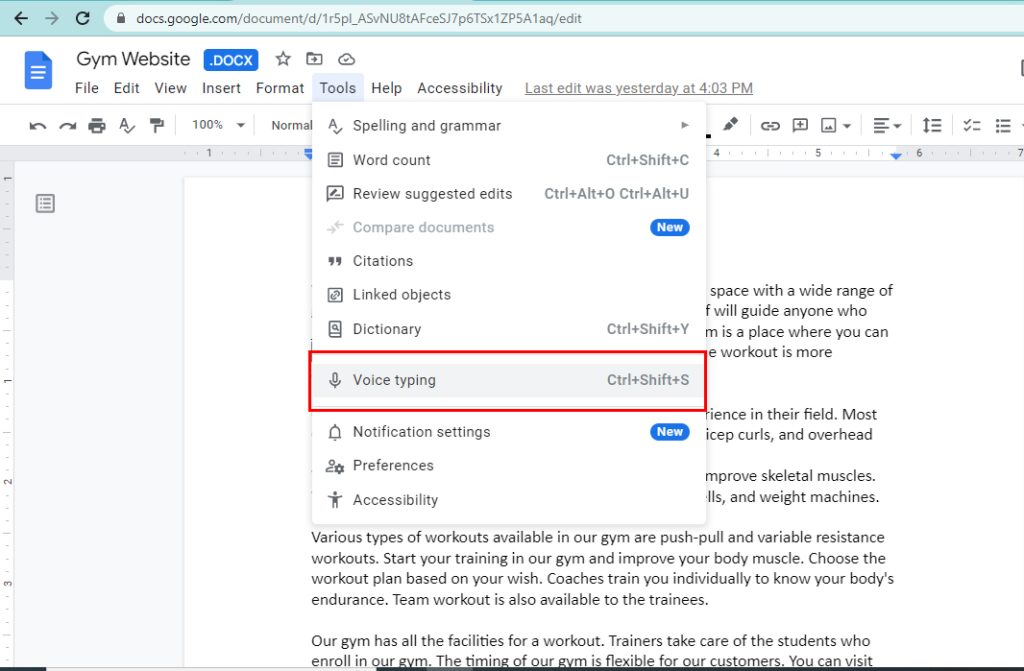Select the Paint format tool
The image size is (1024, 671).
156,125
